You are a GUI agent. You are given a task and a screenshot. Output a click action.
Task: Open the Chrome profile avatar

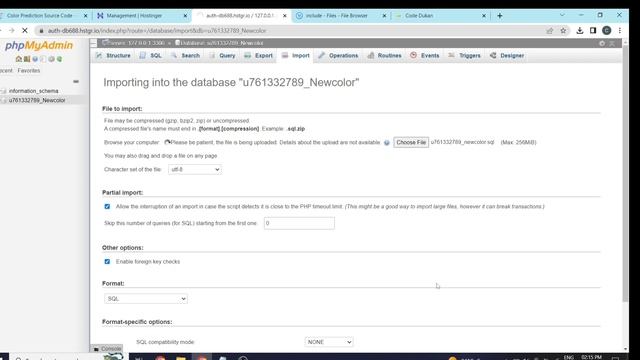(607, 31)
